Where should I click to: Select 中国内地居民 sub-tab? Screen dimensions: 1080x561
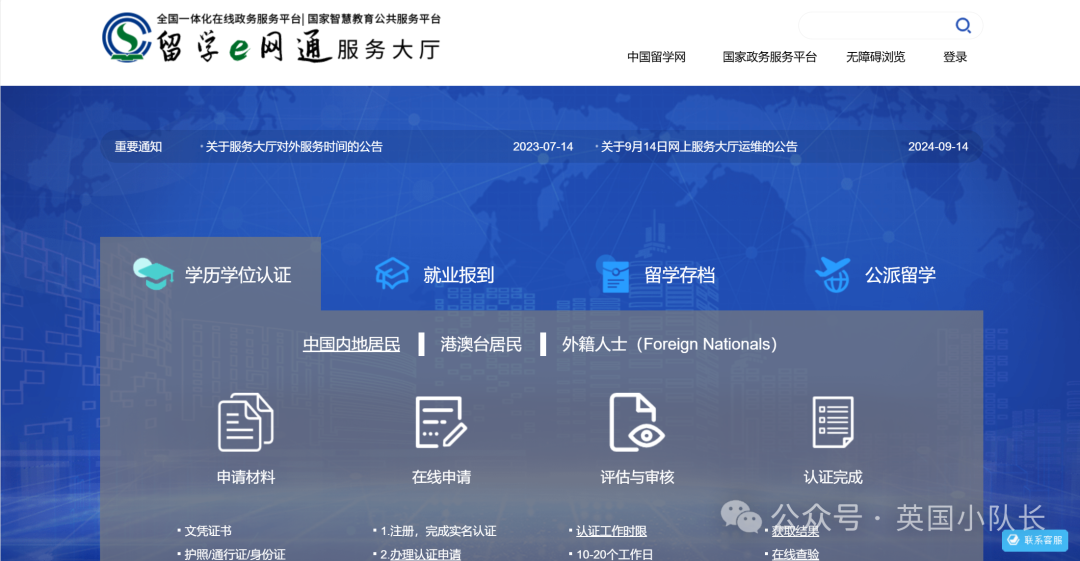tap(351, 344)
